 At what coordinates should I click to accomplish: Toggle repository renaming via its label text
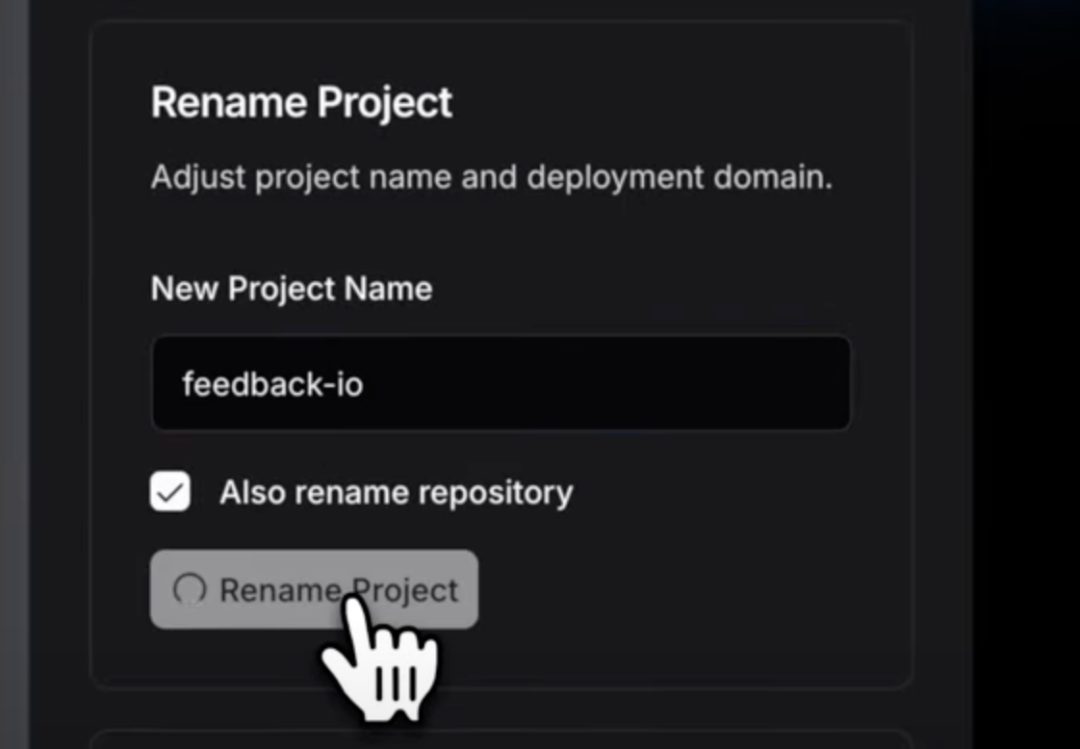pyautogui.click(x=396, y=493)
